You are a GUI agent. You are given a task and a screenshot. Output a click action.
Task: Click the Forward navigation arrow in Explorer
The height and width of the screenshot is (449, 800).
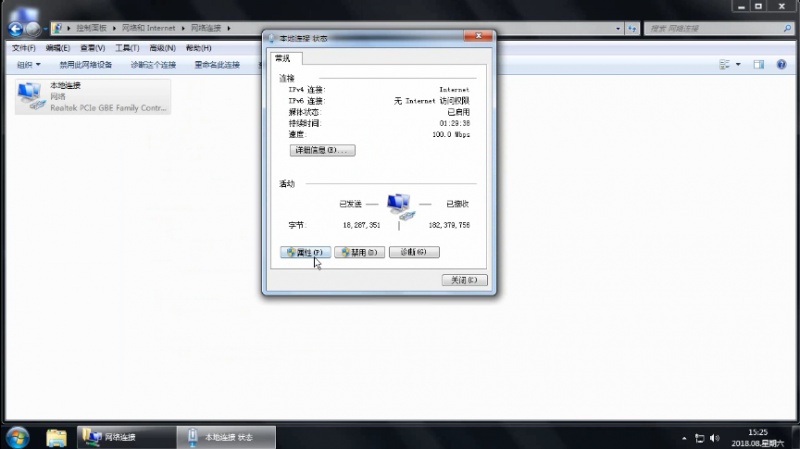pyautogui.click(x=33, y=29)
